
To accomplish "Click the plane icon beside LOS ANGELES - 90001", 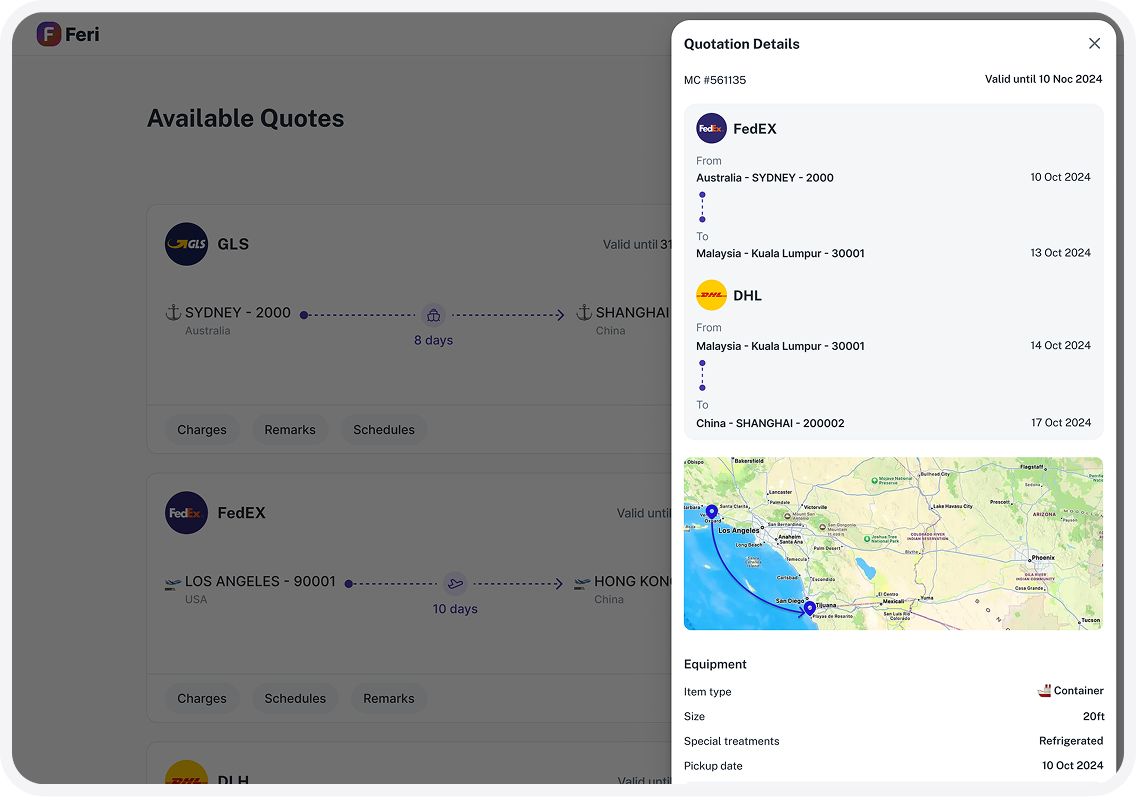I will coord(173,582).
